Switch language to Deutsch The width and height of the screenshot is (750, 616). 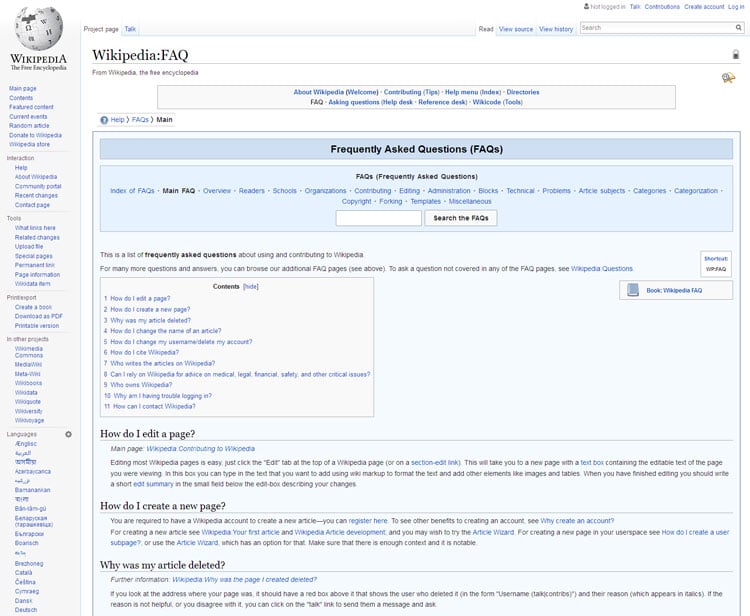pos(26,610)
